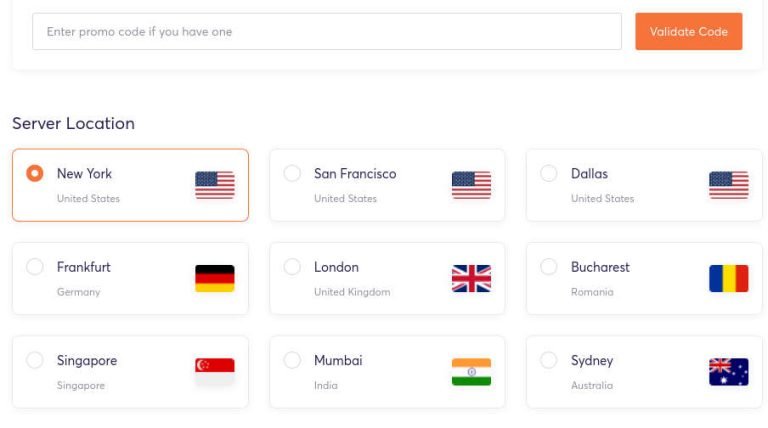Click the UK flag icon for London
This screenshot has width=768, height=428.
click(471, 278)
